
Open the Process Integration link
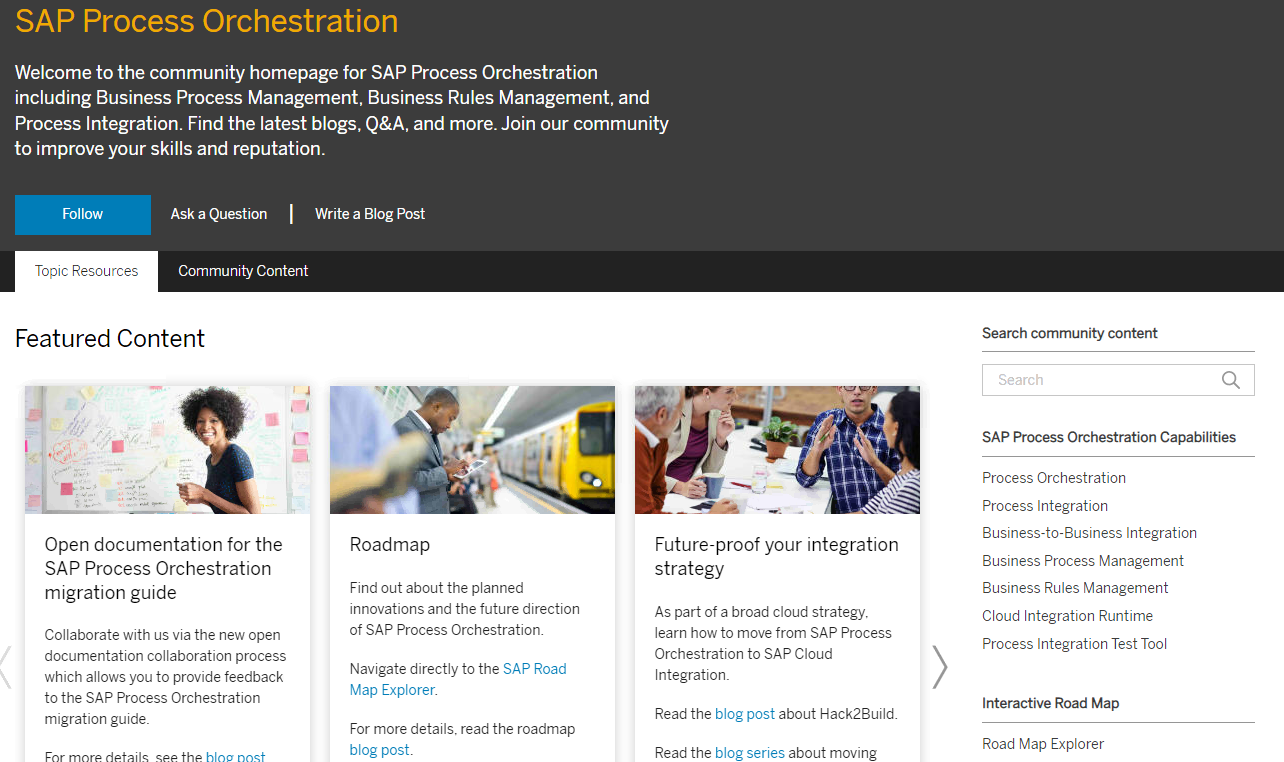1045,506
